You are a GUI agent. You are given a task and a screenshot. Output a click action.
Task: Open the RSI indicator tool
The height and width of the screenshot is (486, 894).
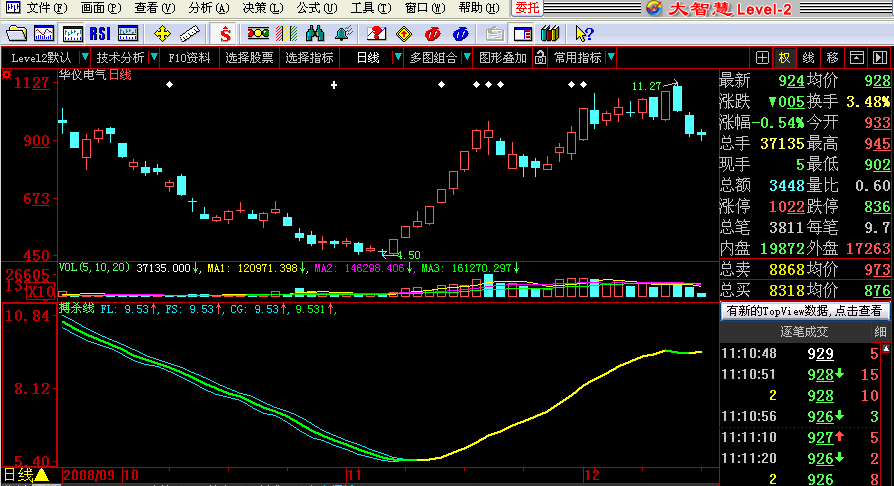[100, 34]
